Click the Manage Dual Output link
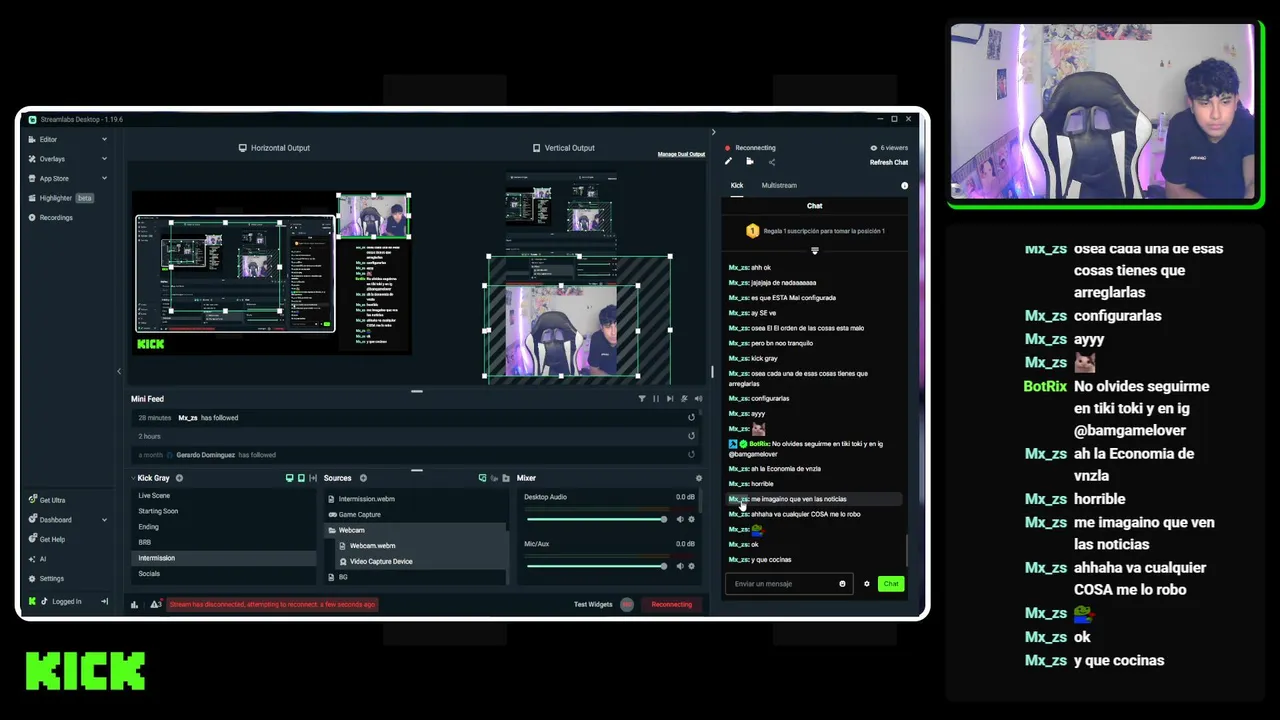Screen dimensions: 1280x720 (x=681, y=154)
